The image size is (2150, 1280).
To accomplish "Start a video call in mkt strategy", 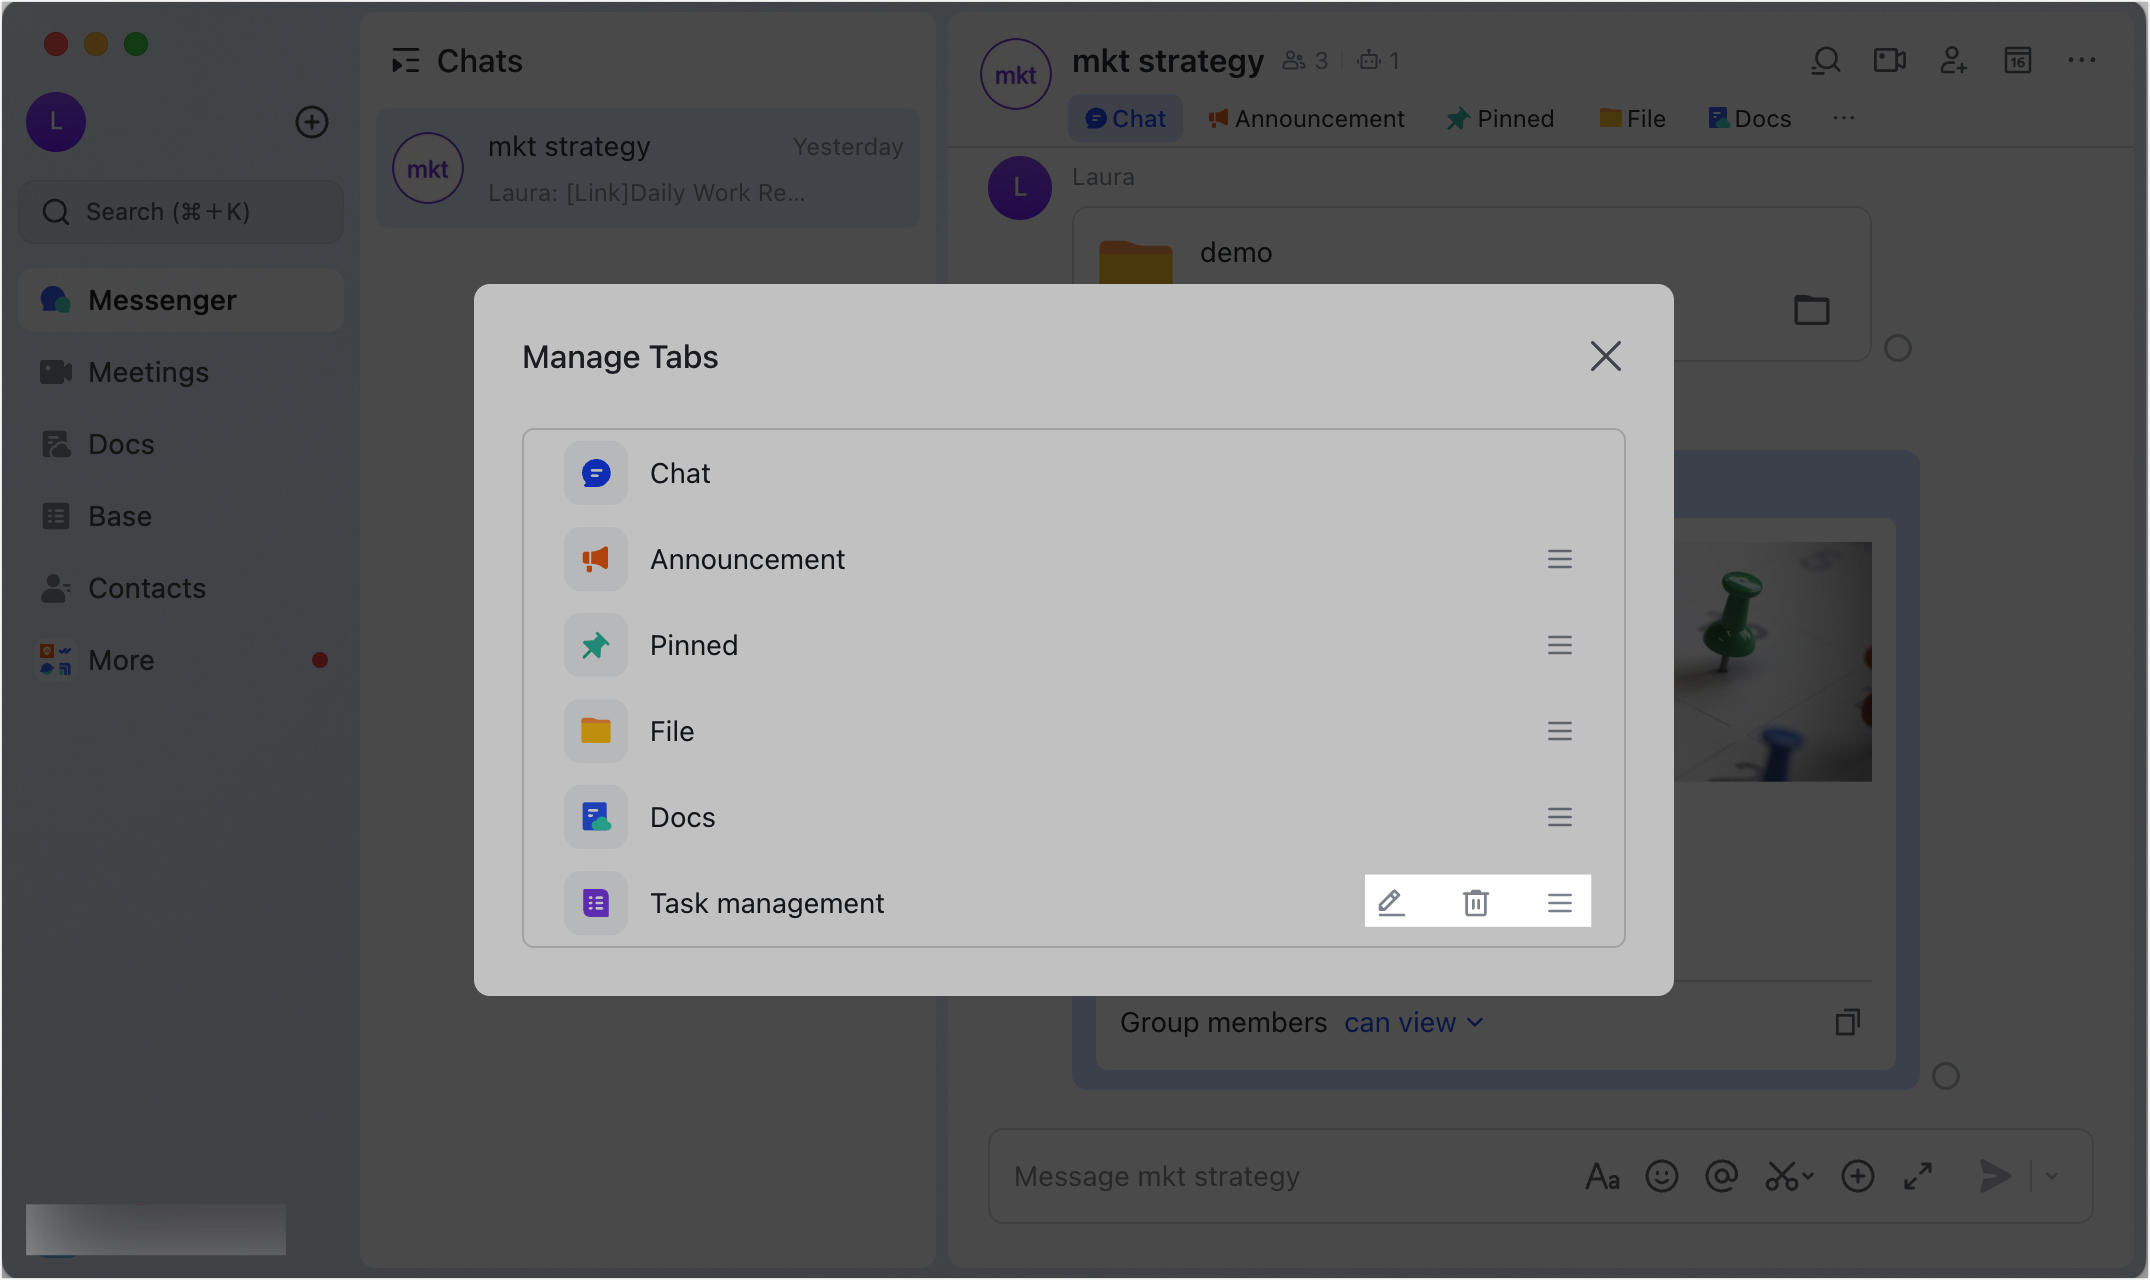I will (1888, 60).
